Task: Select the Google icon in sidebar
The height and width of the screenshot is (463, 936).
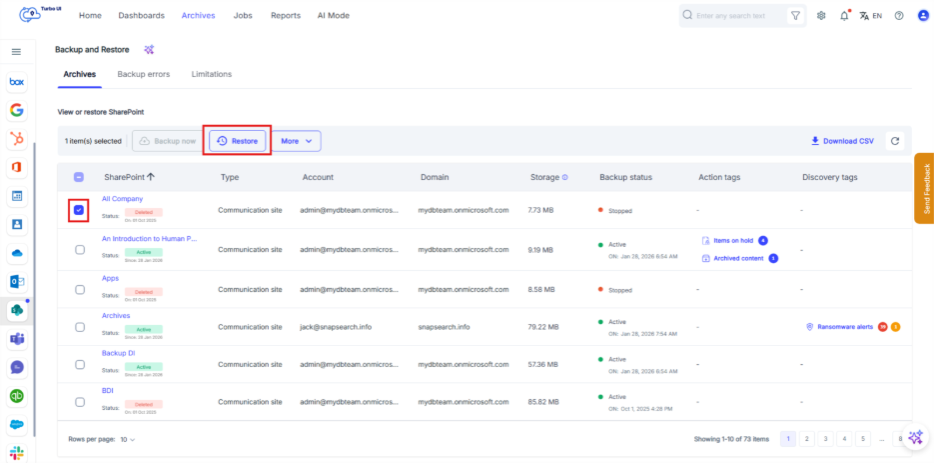Action: point(16,110)
